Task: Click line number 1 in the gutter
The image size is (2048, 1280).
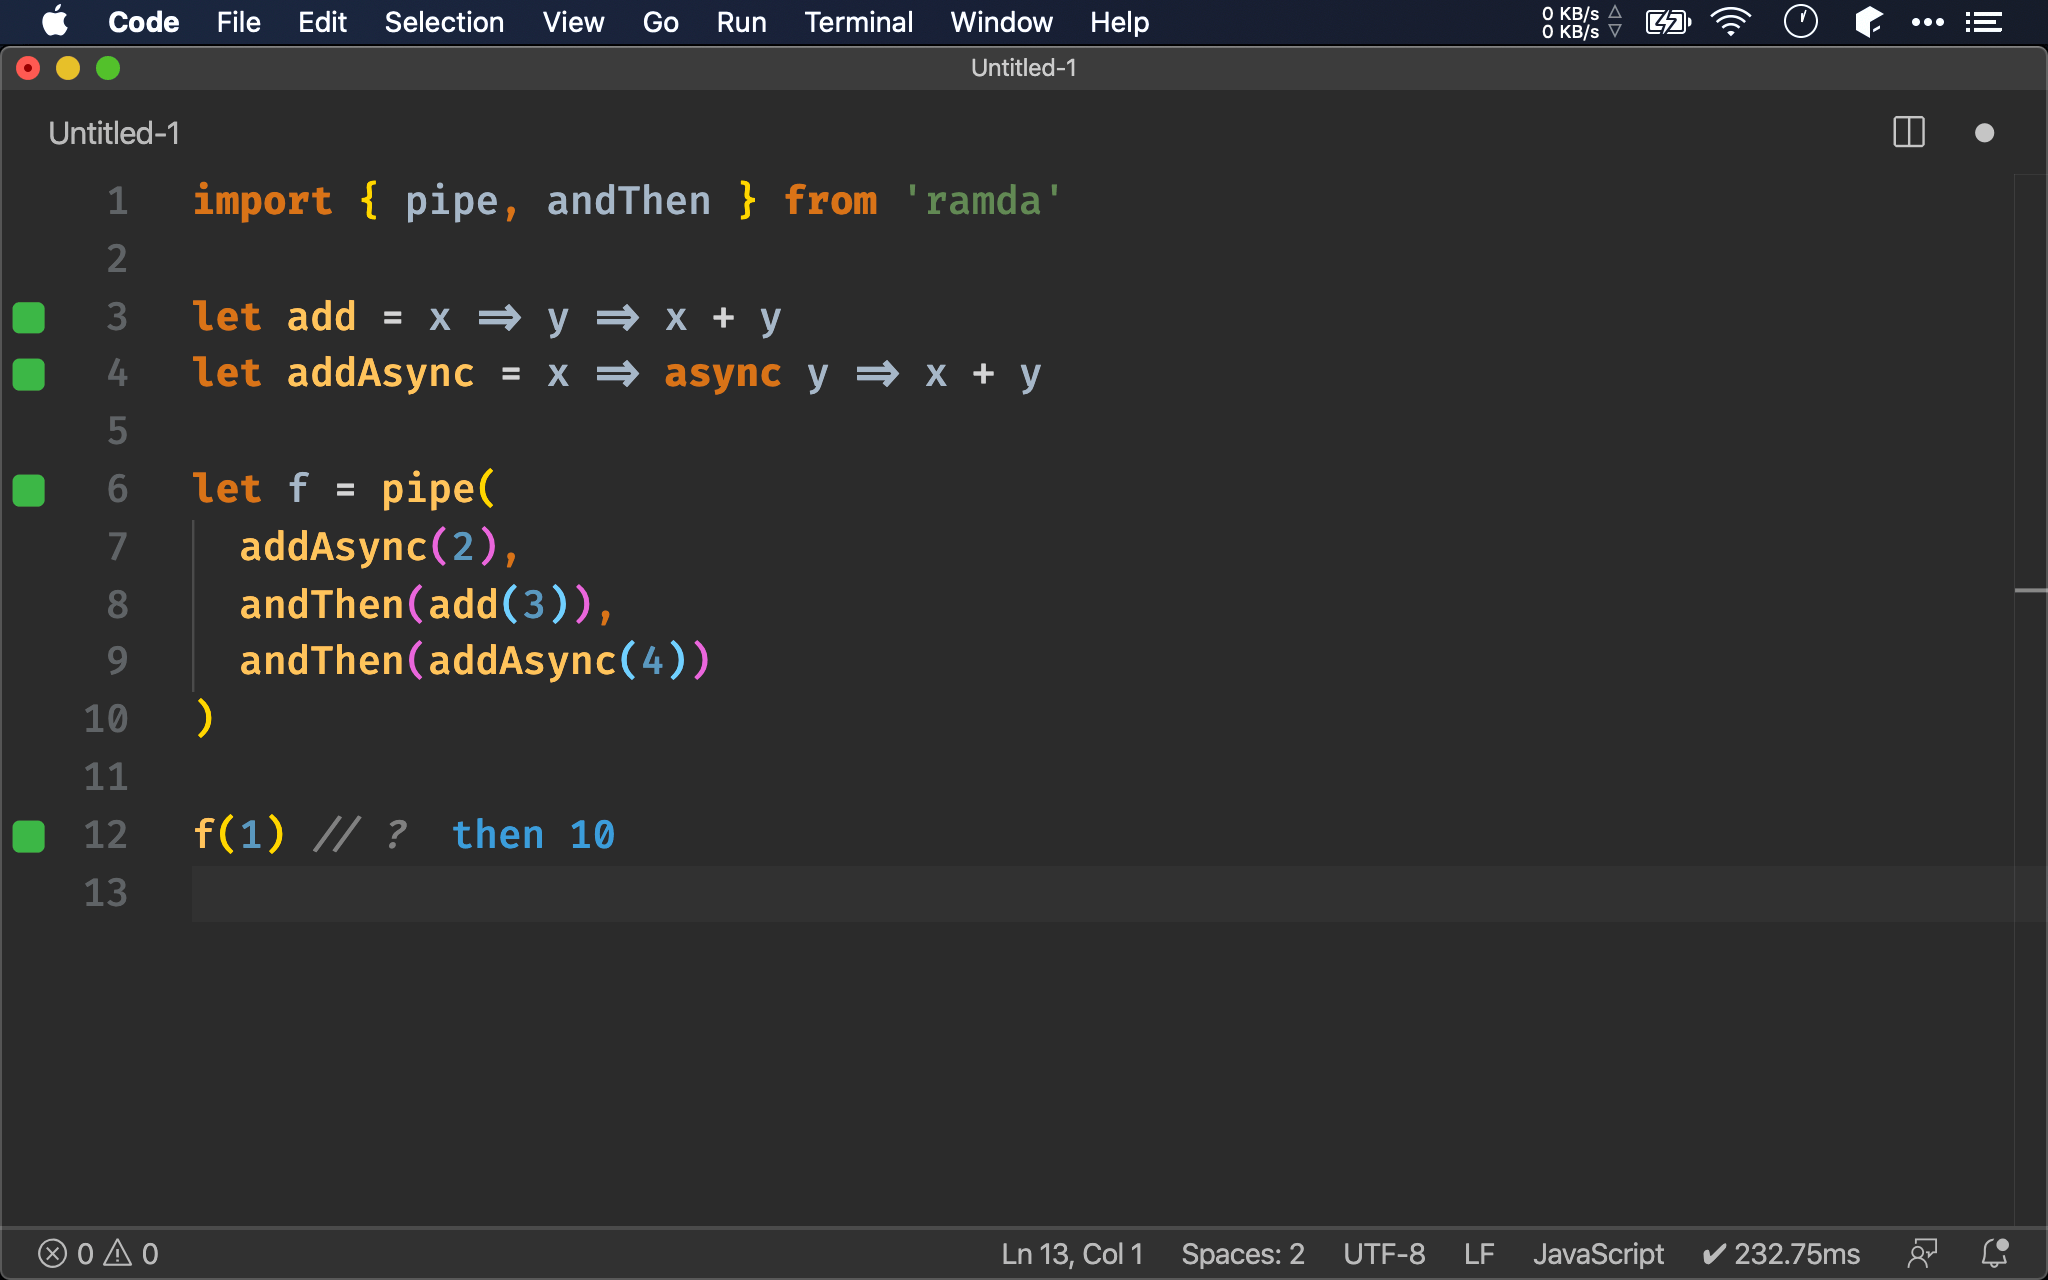Action: pyautogui.click(x=118, y=201)
